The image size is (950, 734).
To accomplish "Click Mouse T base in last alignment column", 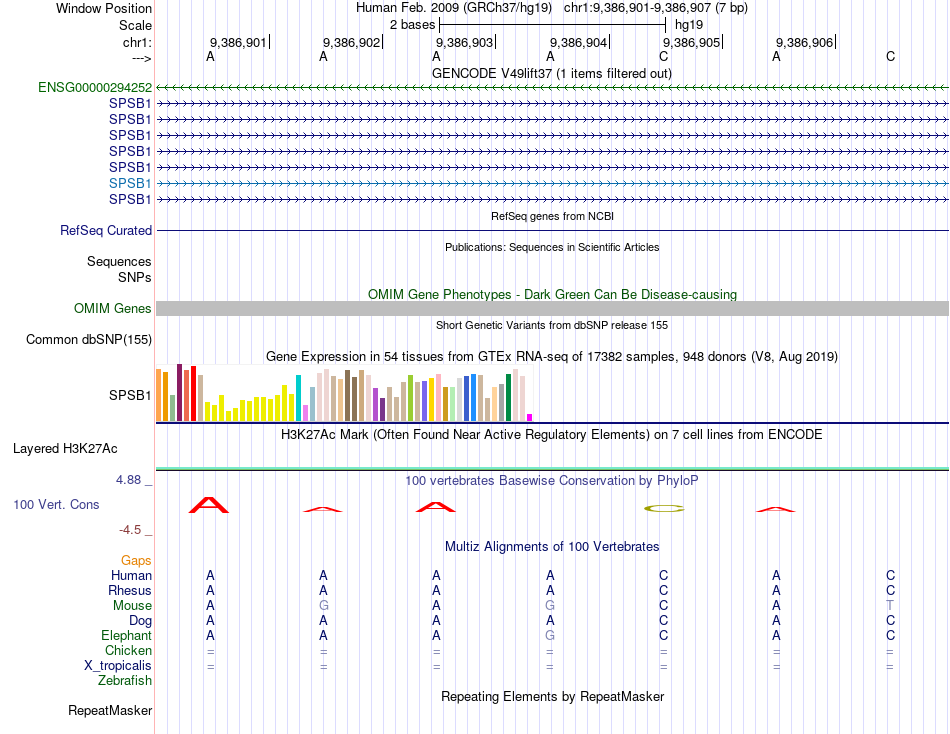I will pyautogui.click(x=890, y=606).
